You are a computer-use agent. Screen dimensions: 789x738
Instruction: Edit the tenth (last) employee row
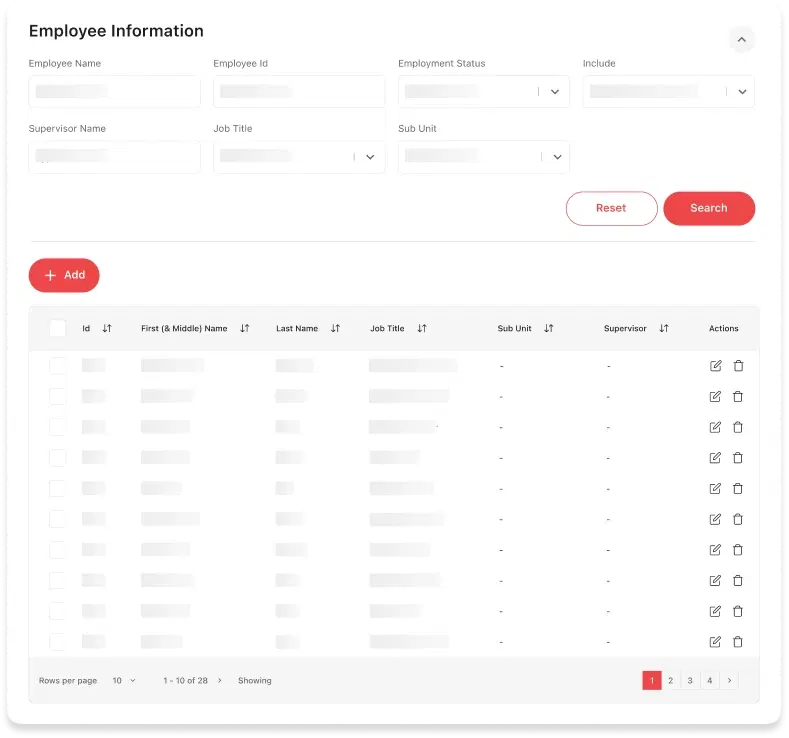coord(715,642)
